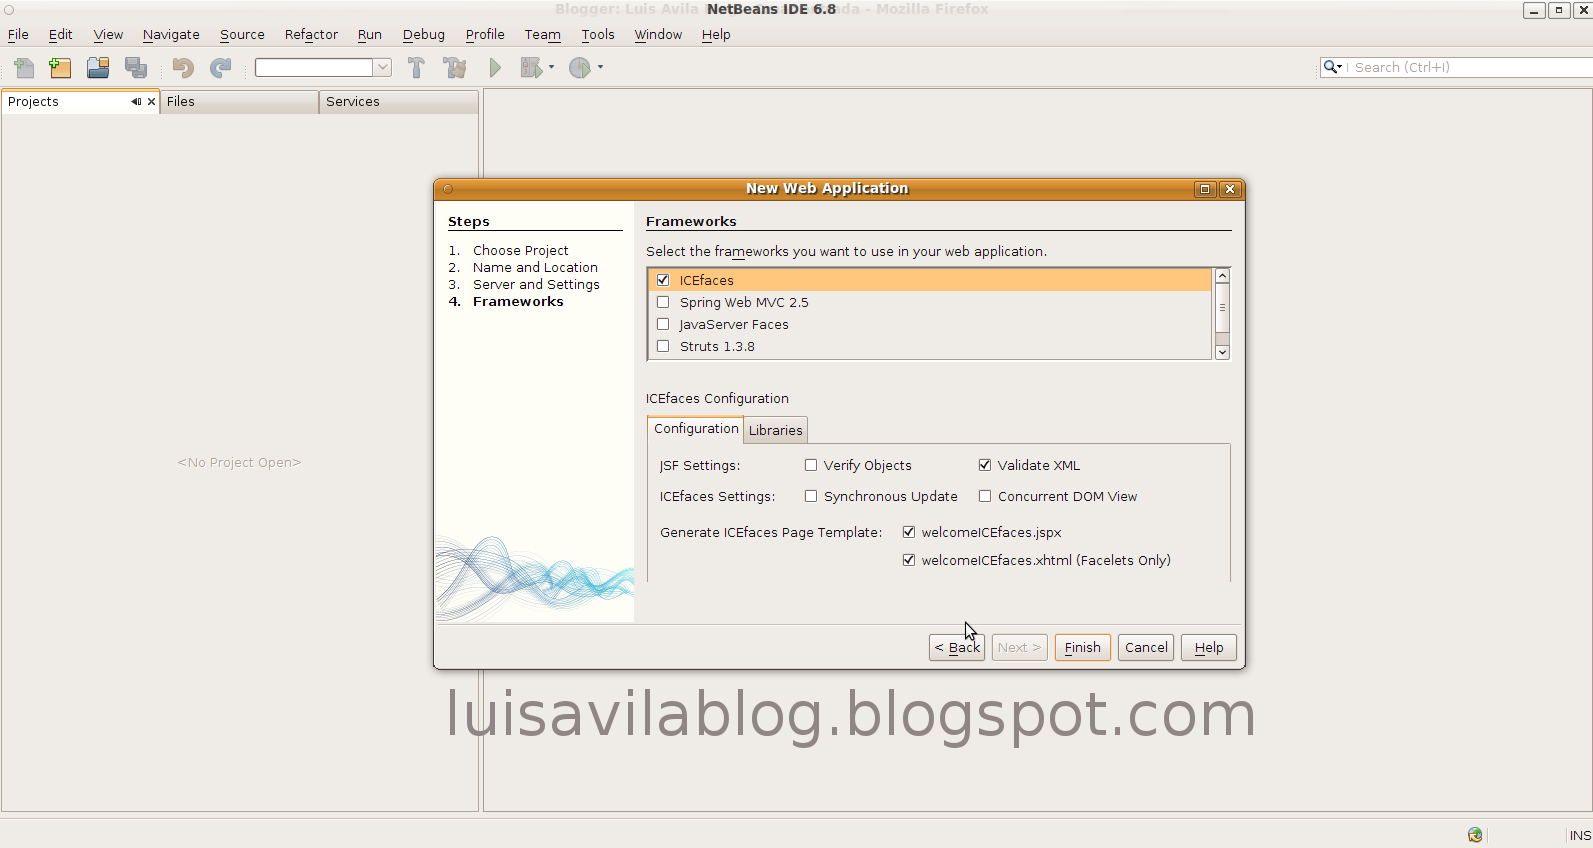
Task: Click the Build Main Project hammer icon
Action: 416,68
